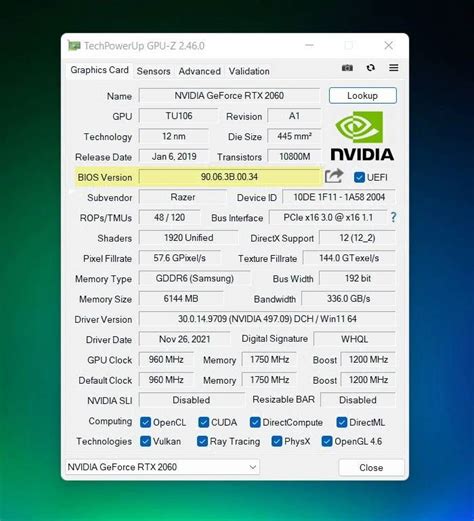
Task: Click the Device ID value 10DE 1F11
Action: click(x=339, y=197)
